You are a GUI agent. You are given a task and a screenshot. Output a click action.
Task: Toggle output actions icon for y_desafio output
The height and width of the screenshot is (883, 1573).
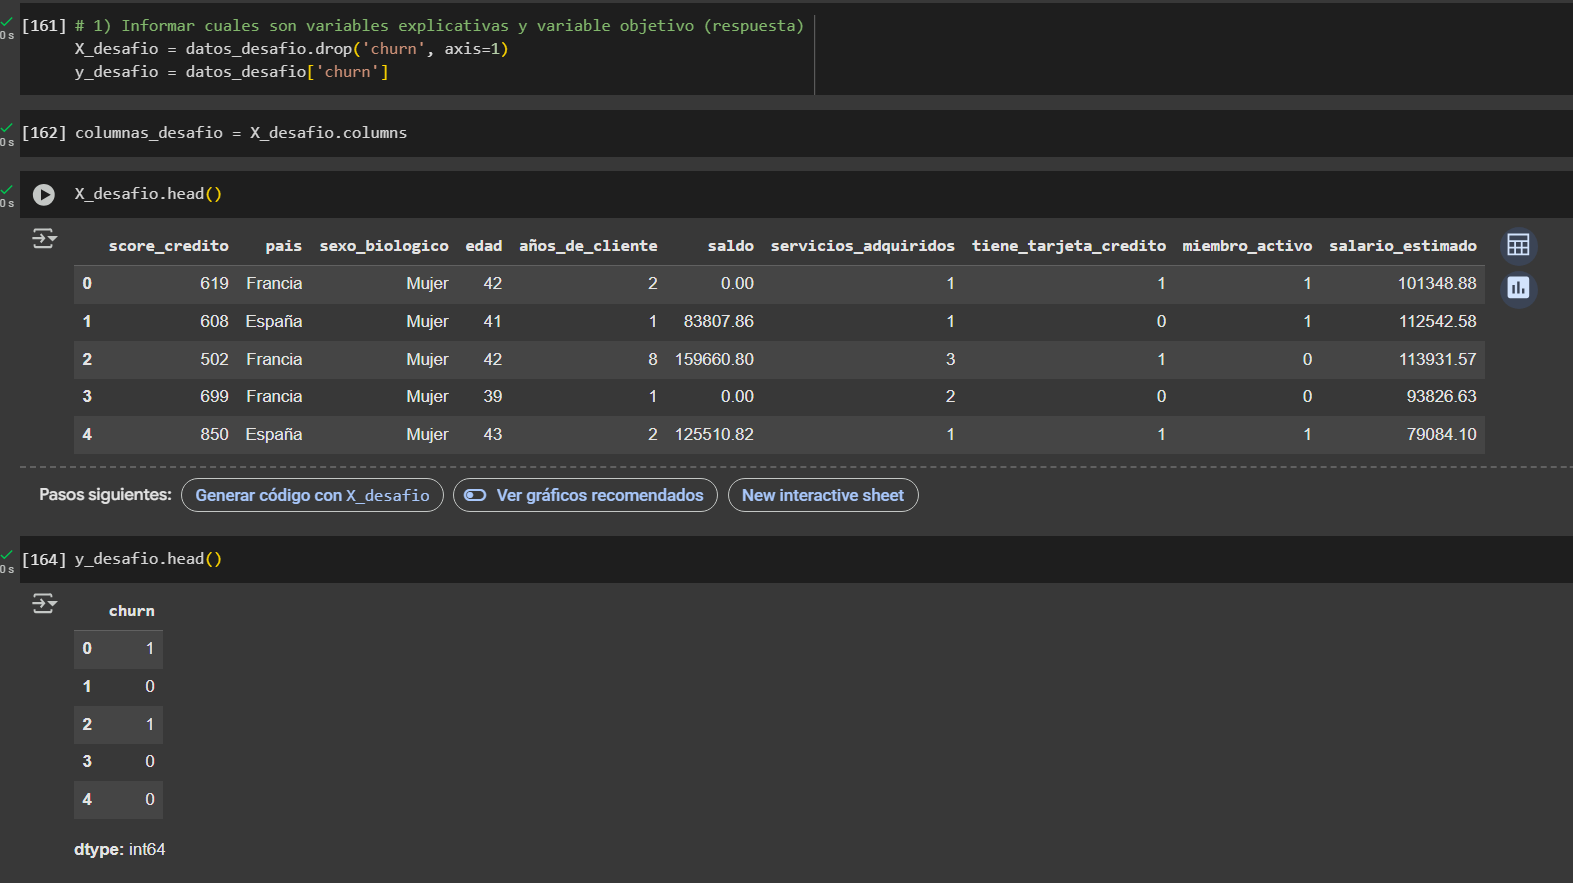click(44, 604)
